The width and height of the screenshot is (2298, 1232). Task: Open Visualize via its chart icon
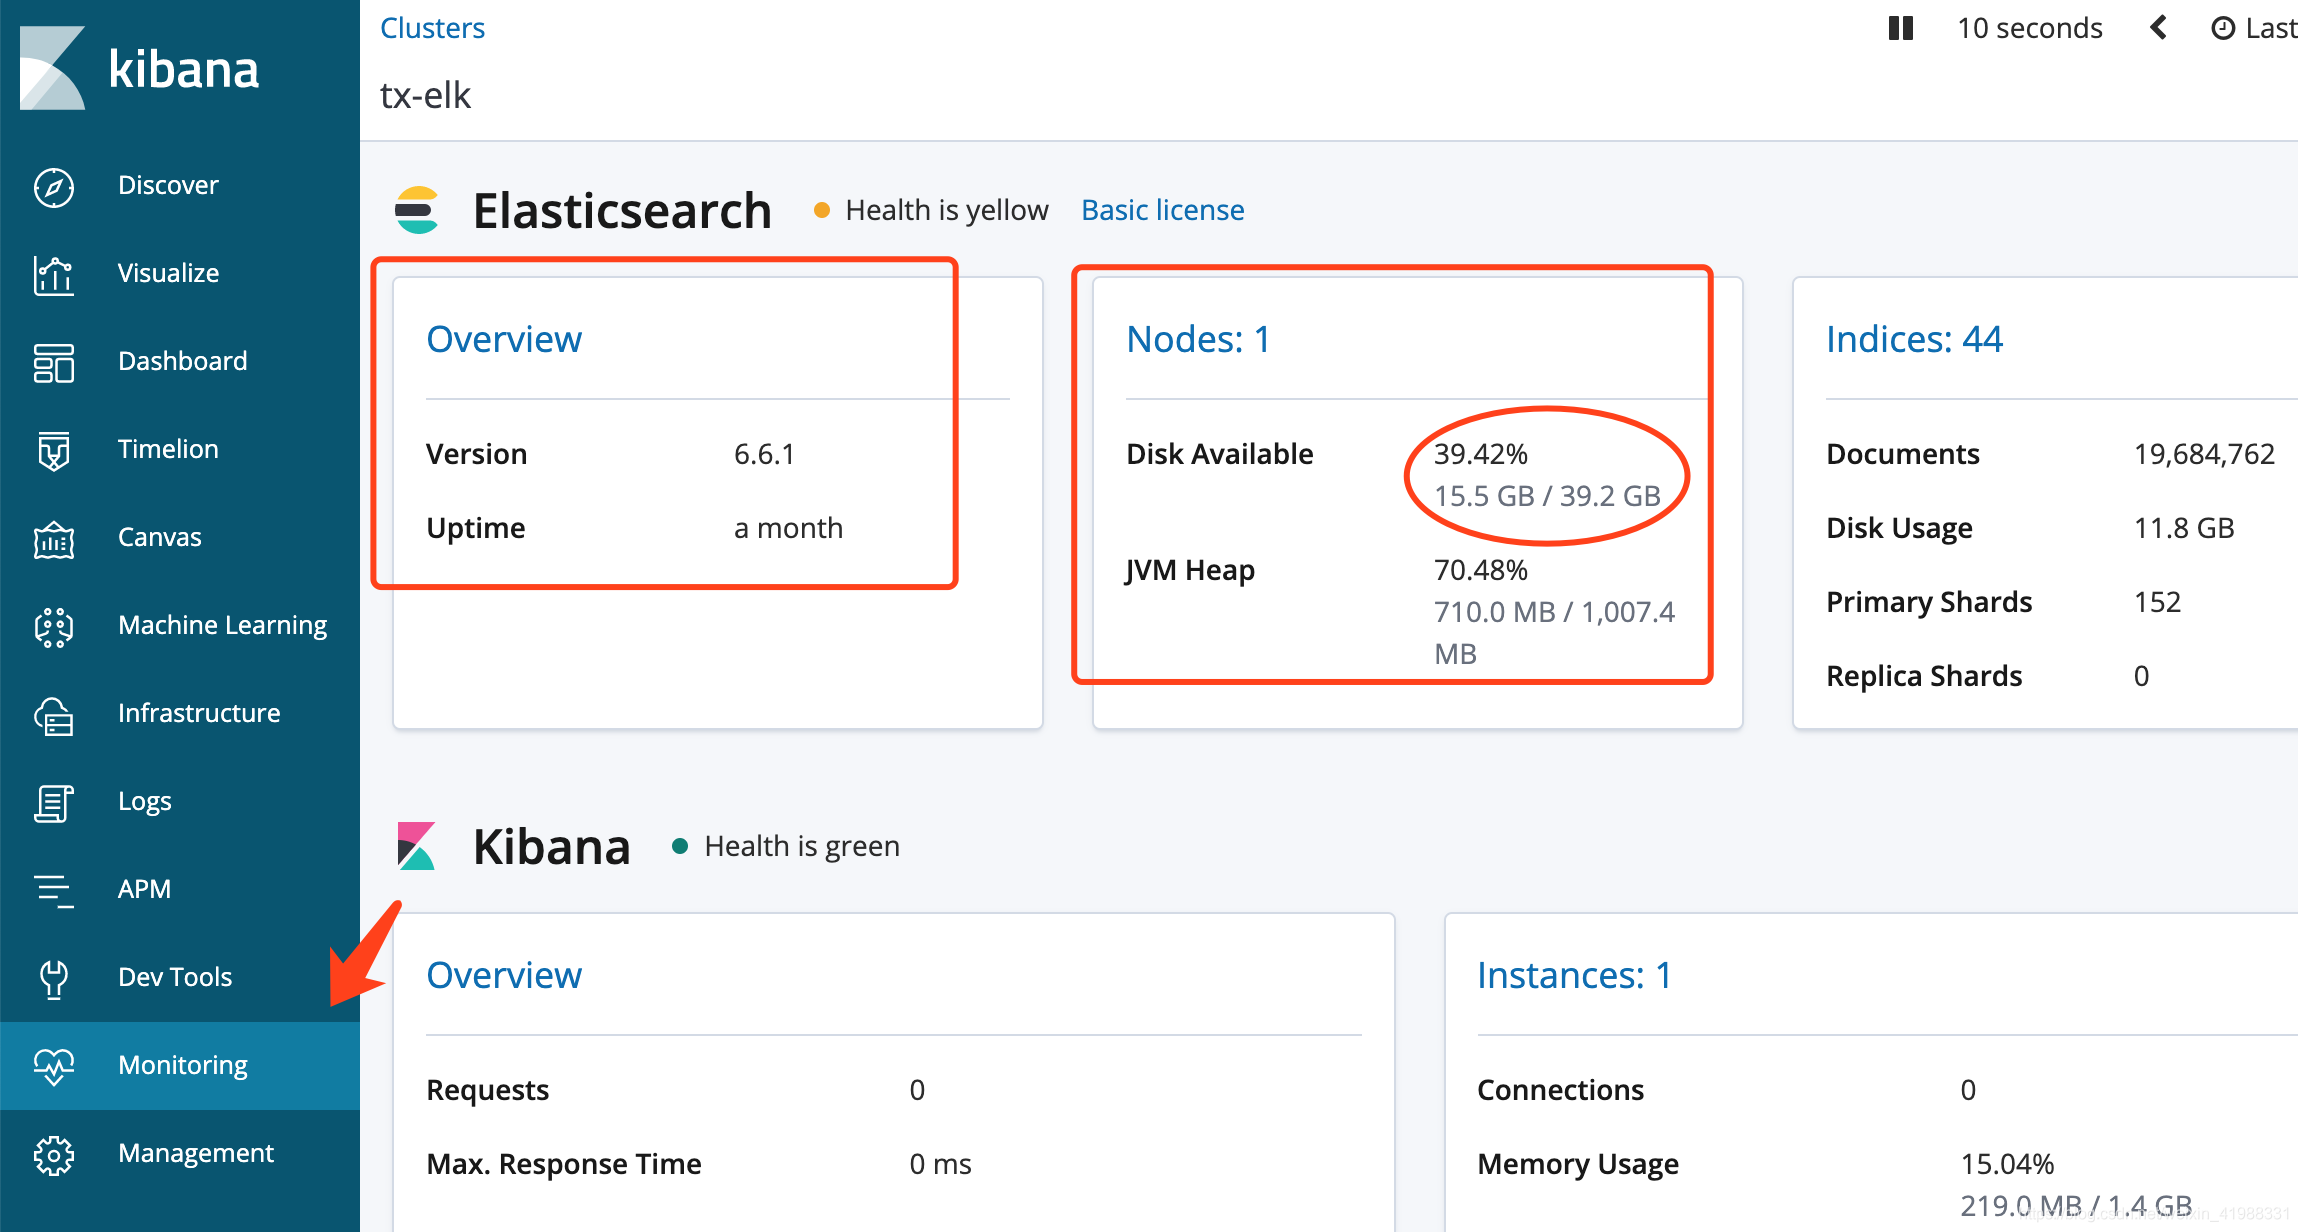coord(54,275)
